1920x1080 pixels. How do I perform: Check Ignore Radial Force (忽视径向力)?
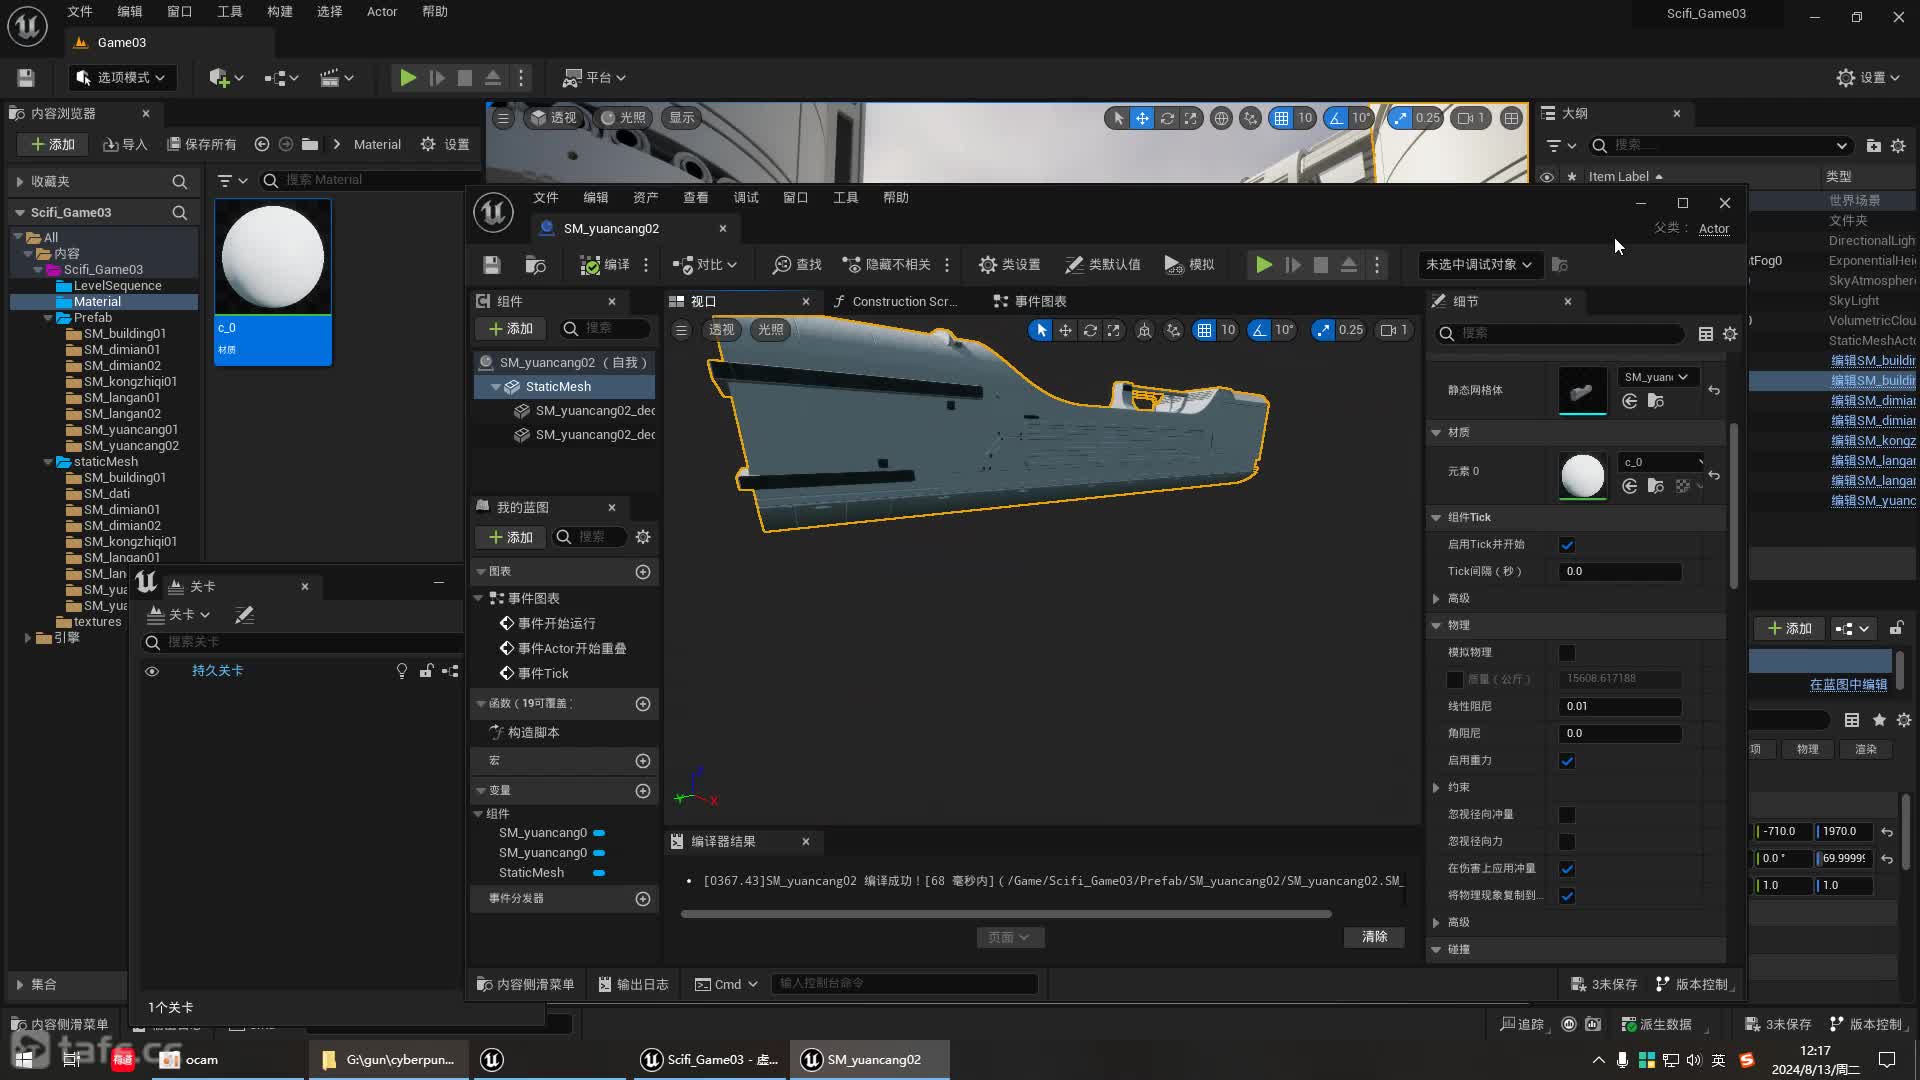(1567, 842)
